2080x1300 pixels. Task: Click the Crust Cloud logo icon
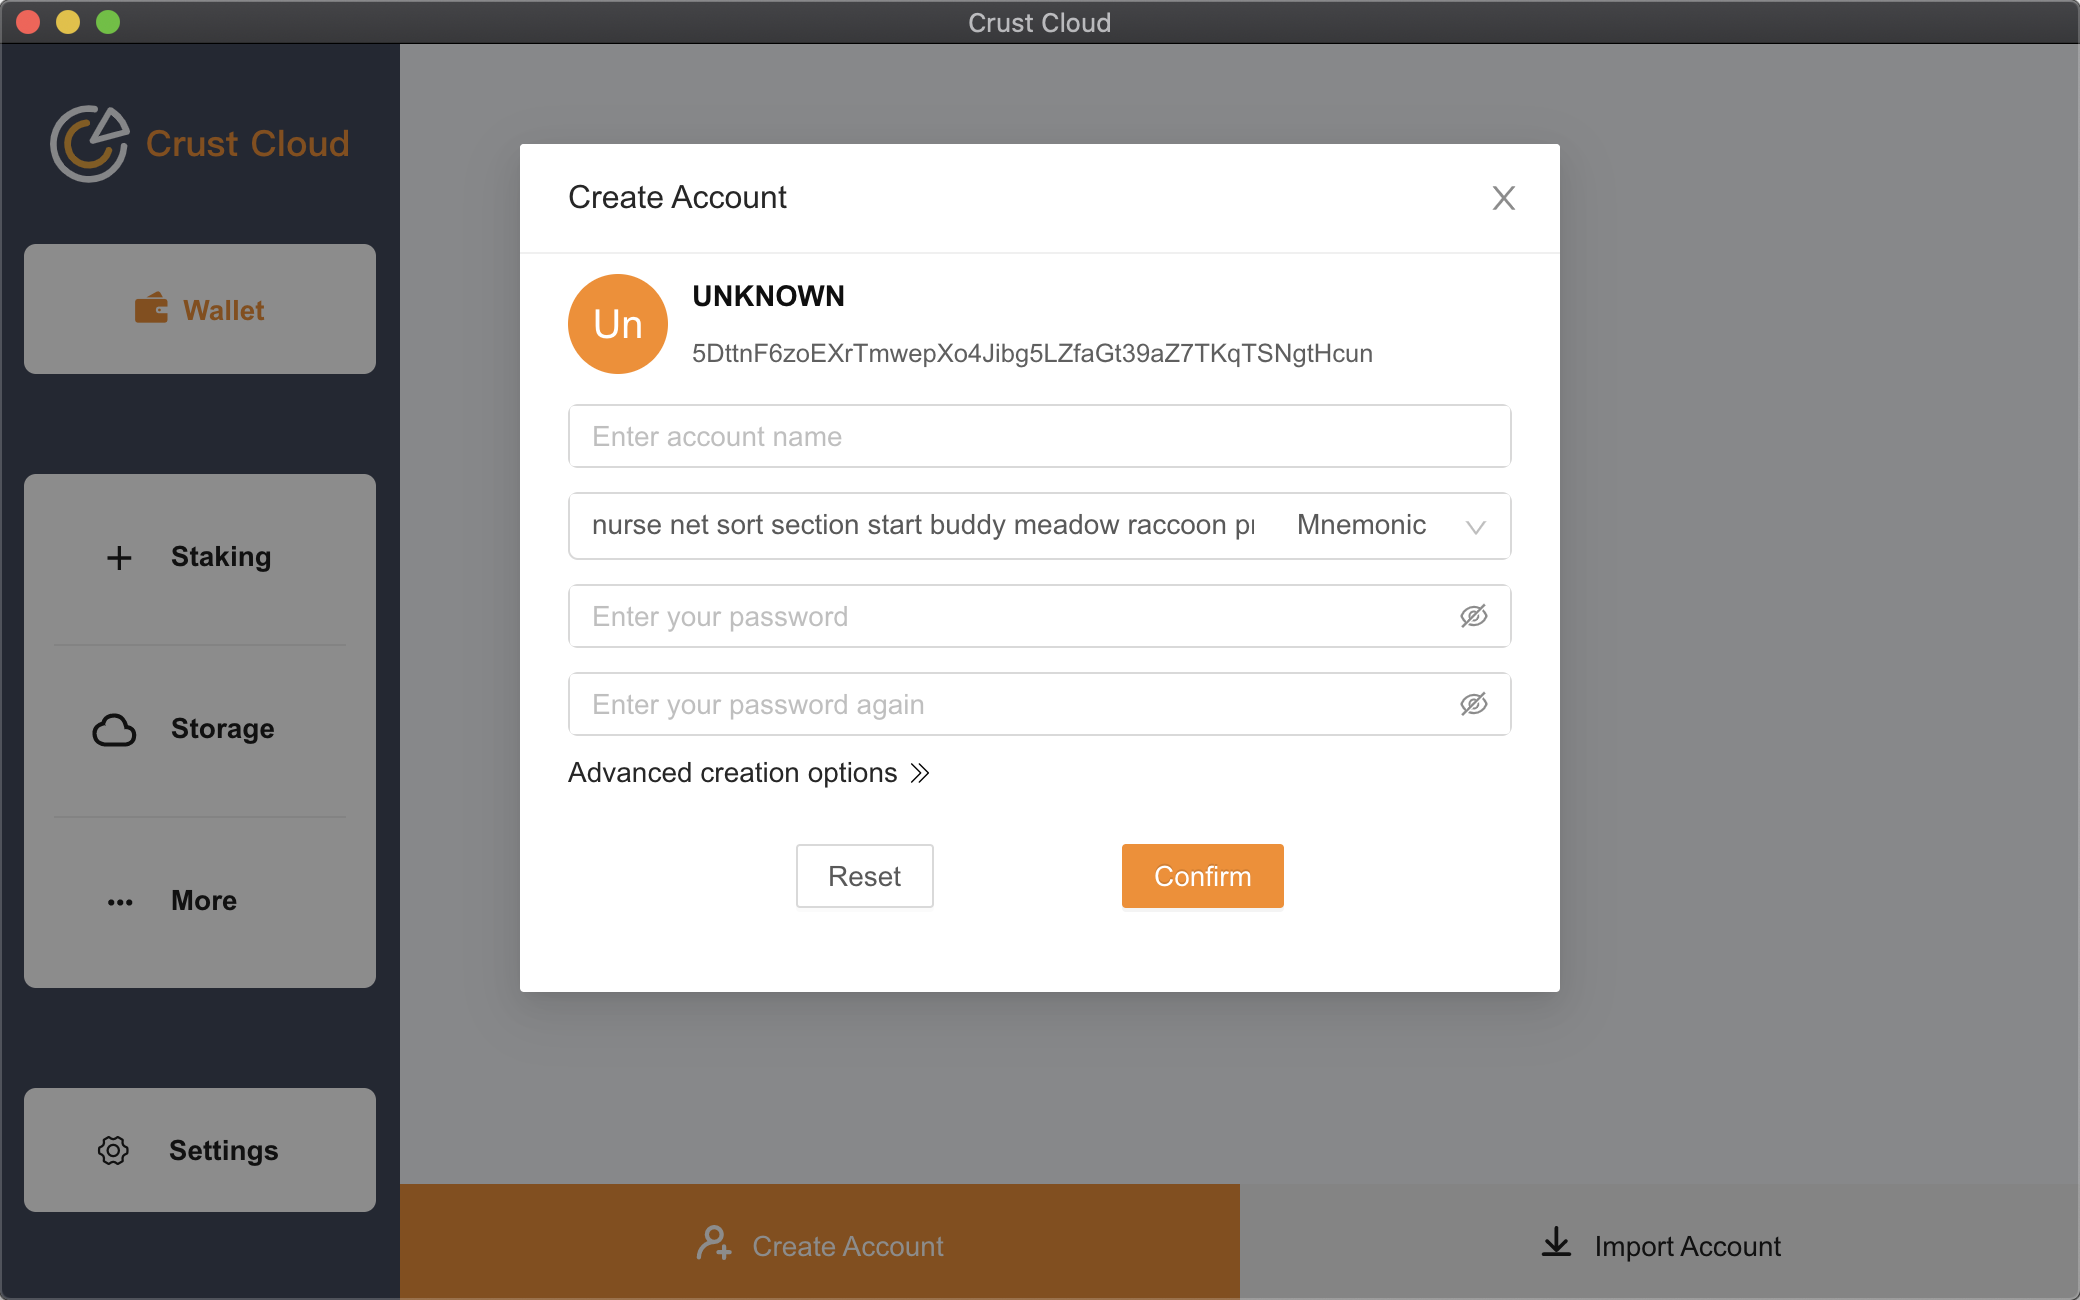coord(90,144)
